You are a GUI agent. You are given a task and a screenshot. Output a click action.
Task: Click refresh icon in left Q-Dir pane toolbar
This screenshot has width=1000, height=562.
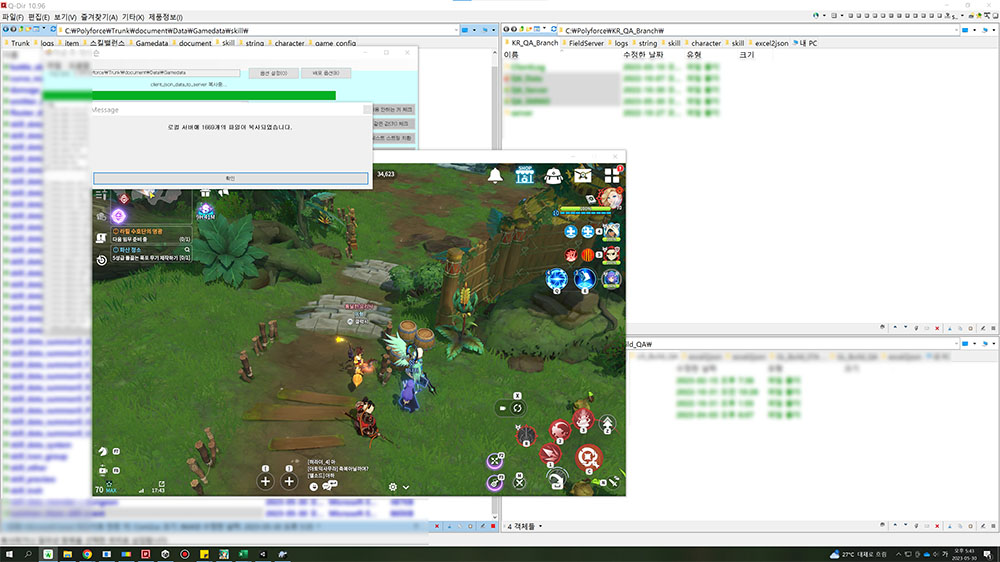click(x=52, y=29)
